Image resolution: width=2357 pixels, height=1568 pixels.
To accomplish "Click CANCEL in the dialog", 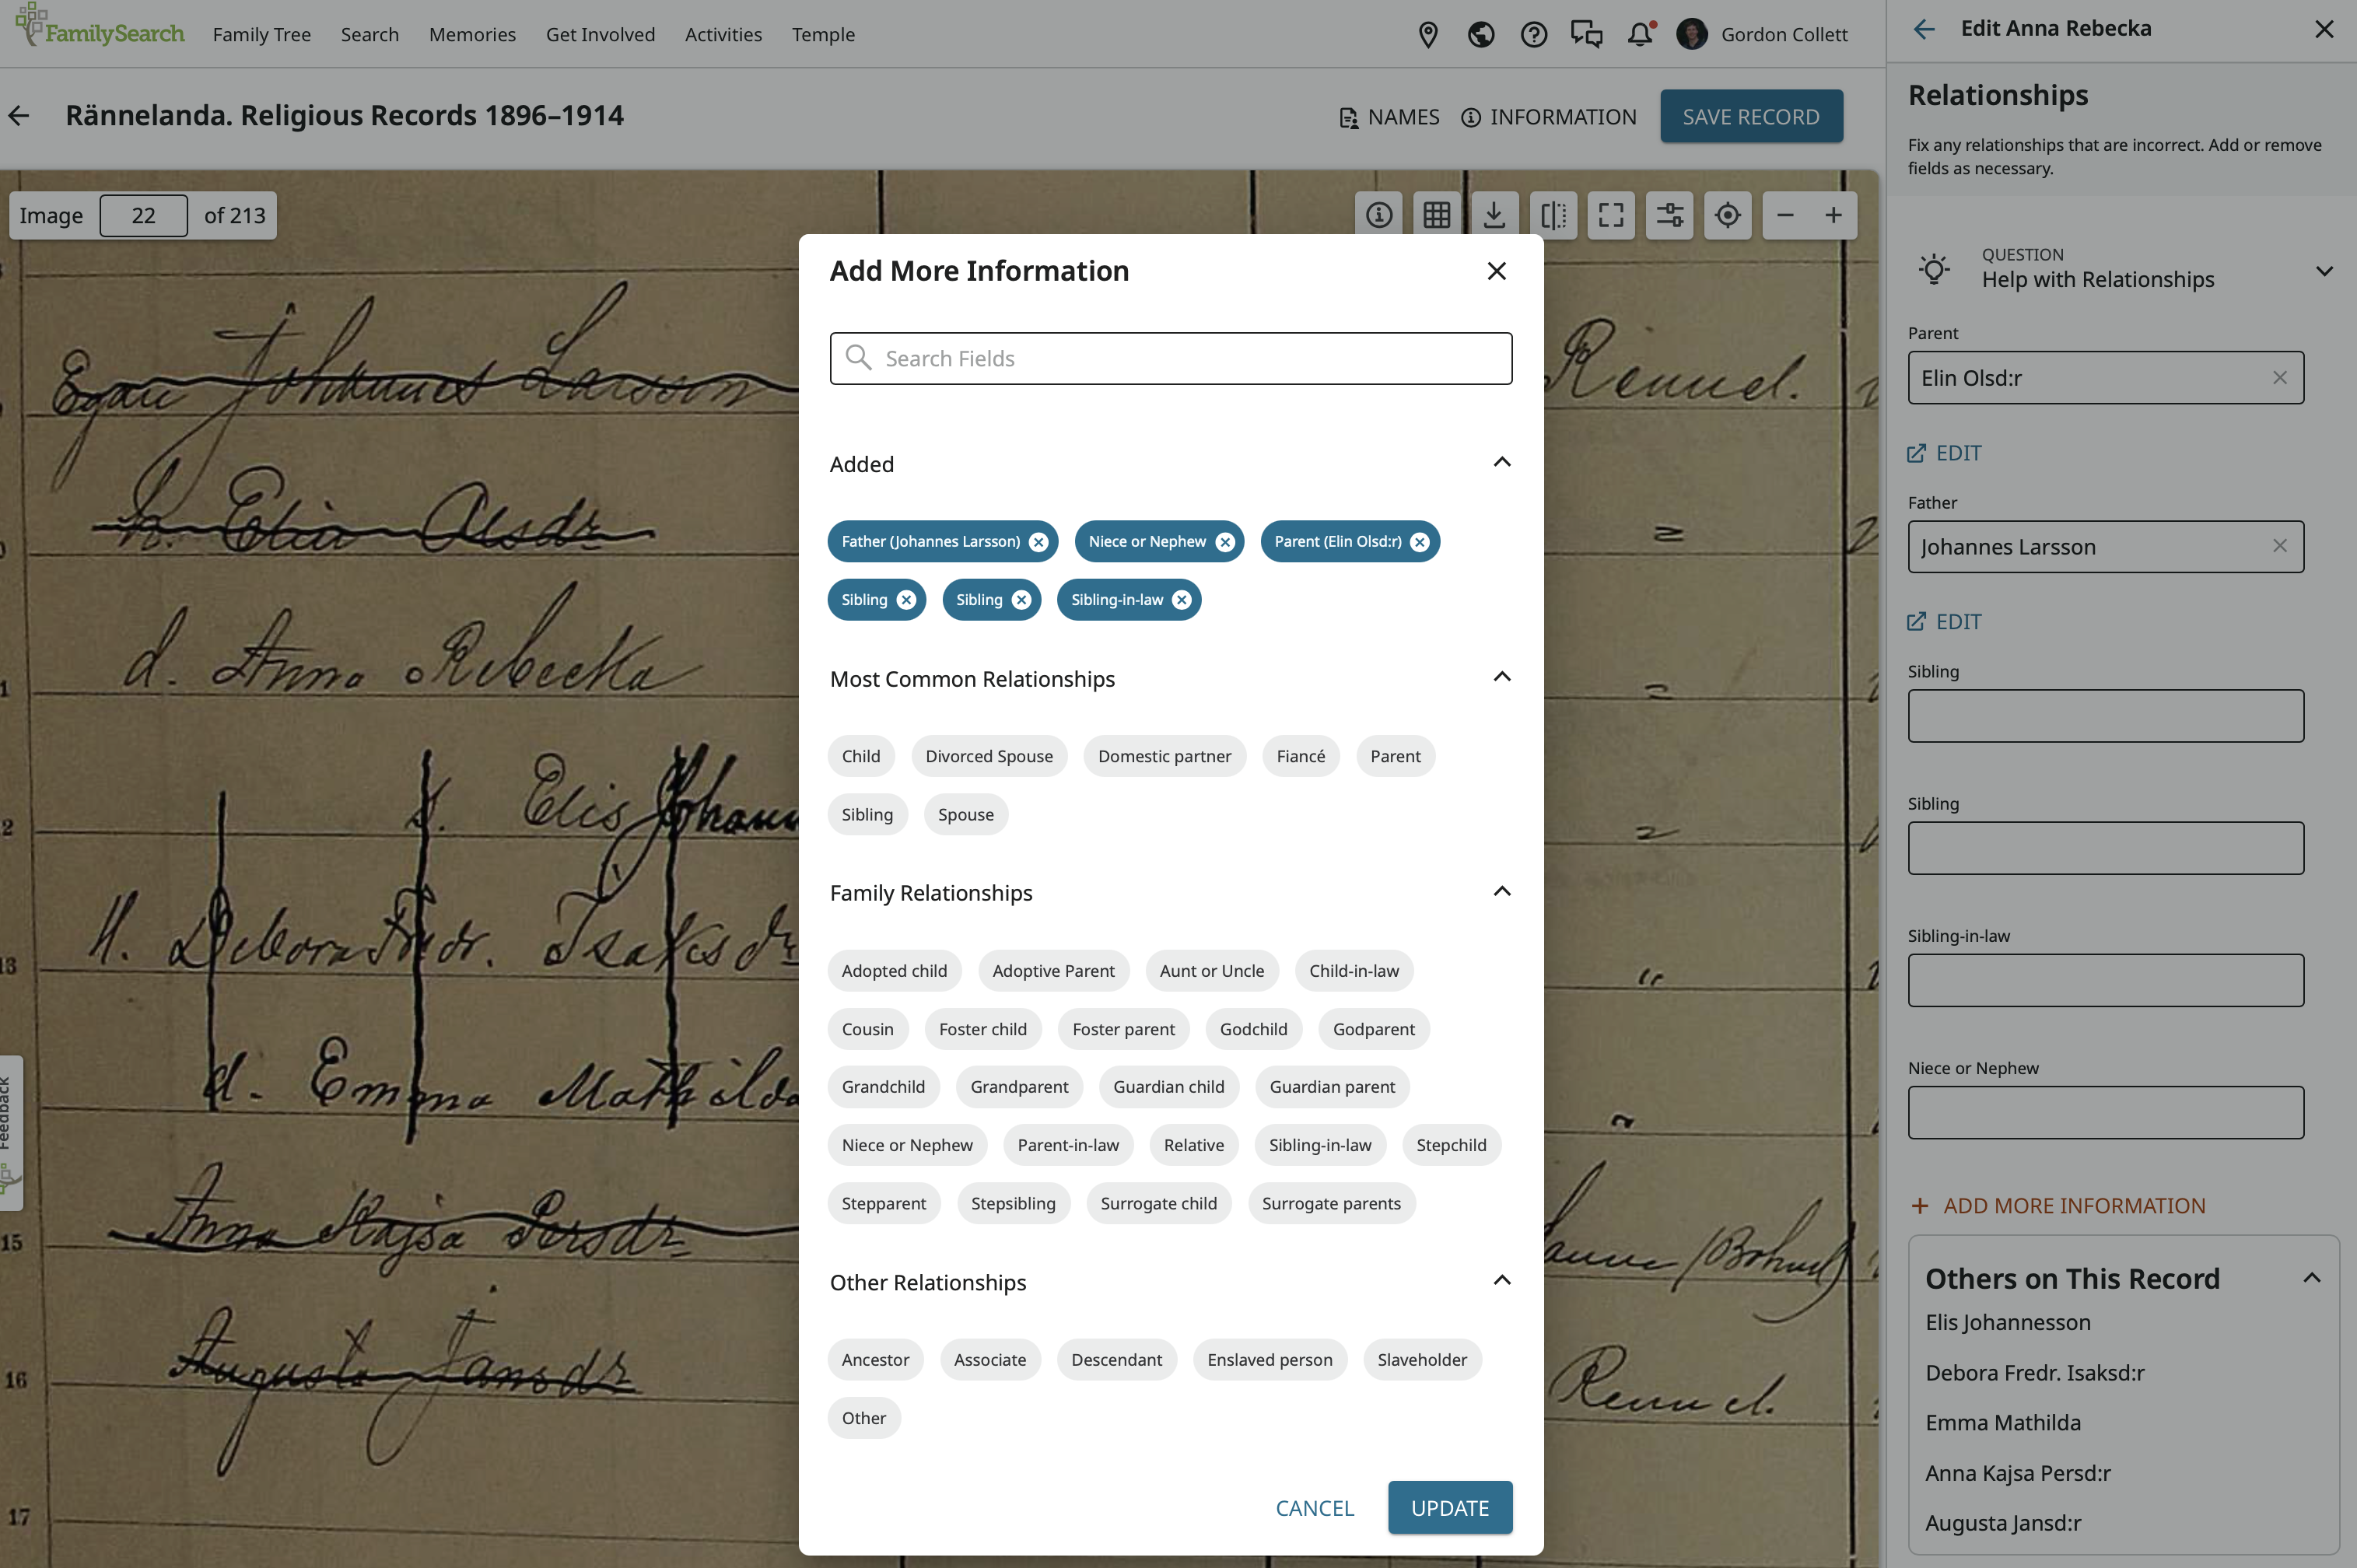I will click(1314, 1507).
